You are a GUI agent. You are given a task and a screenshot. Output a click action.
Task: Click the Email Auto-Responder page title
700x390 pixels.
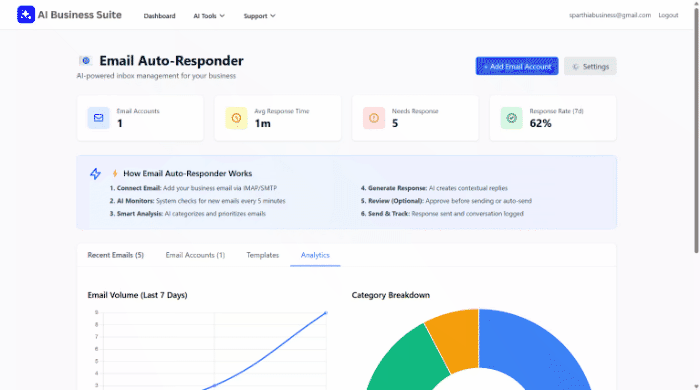[171, 61]
